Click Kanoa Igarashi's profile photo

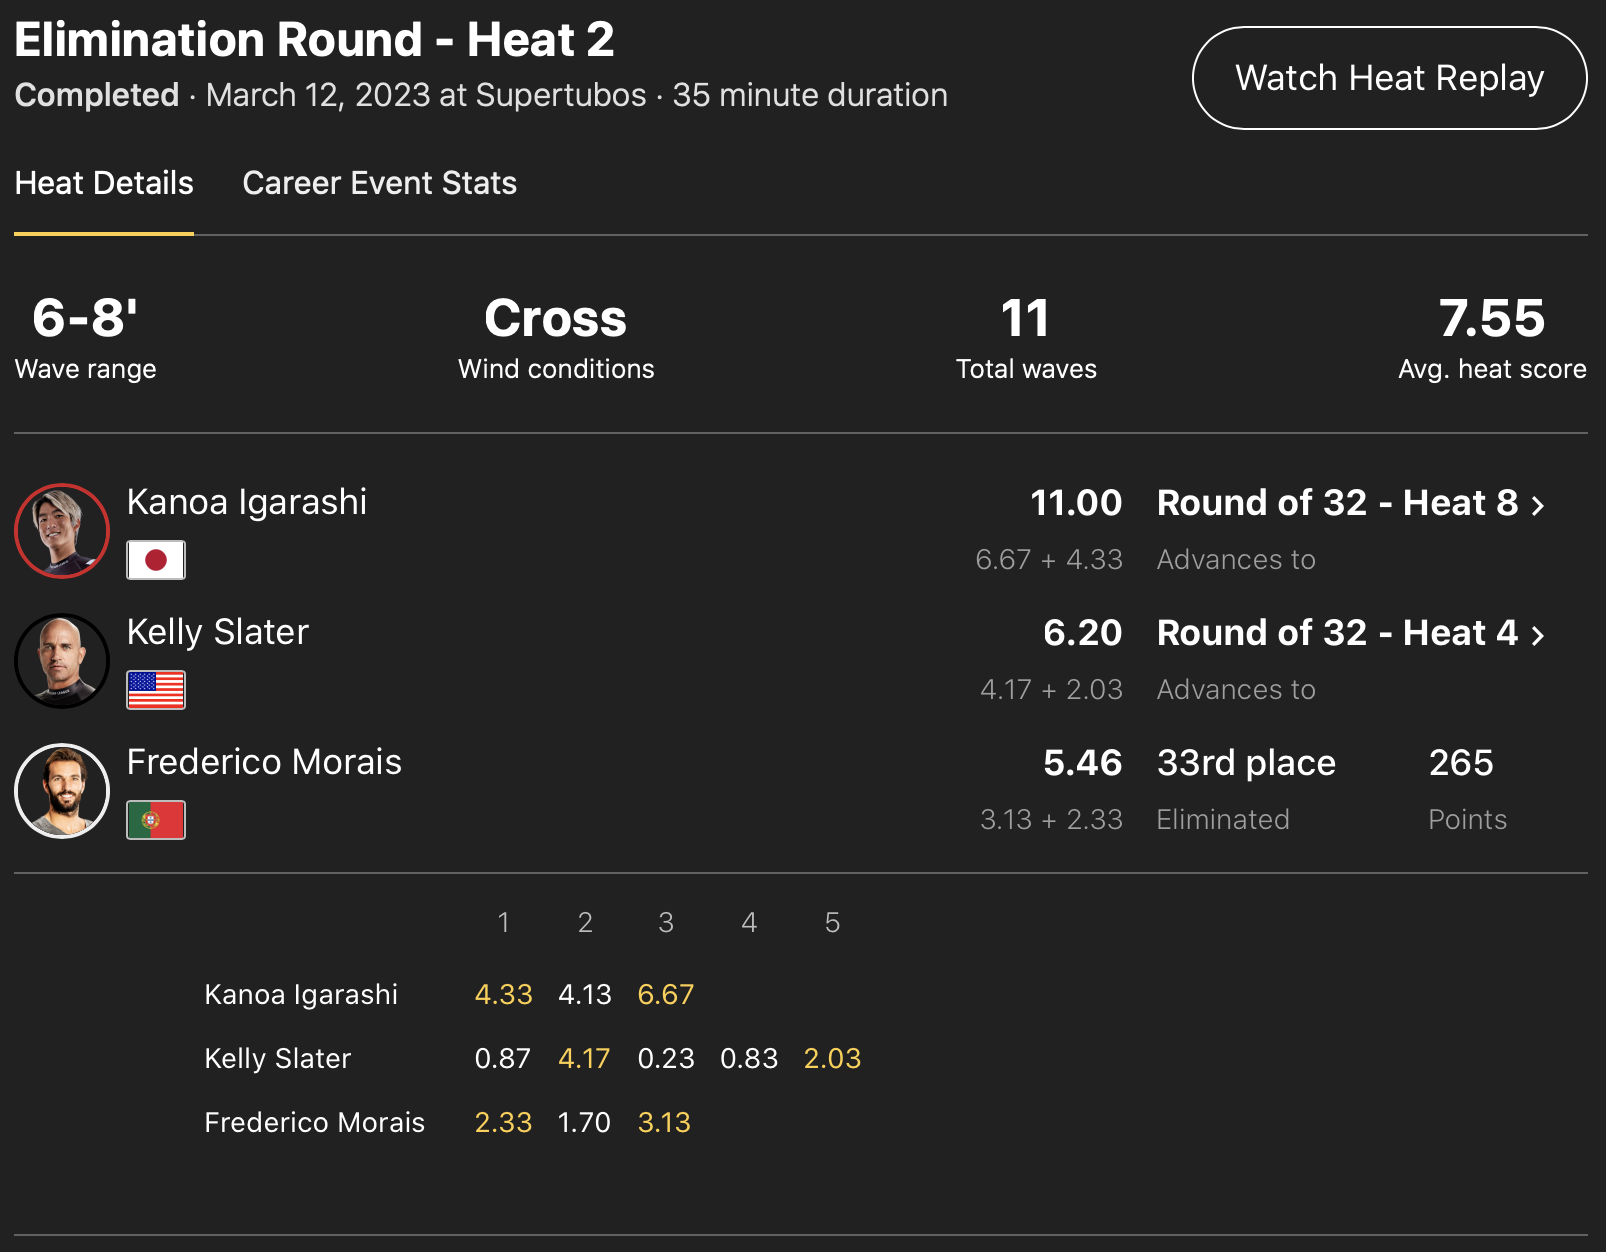coord(62,531)
